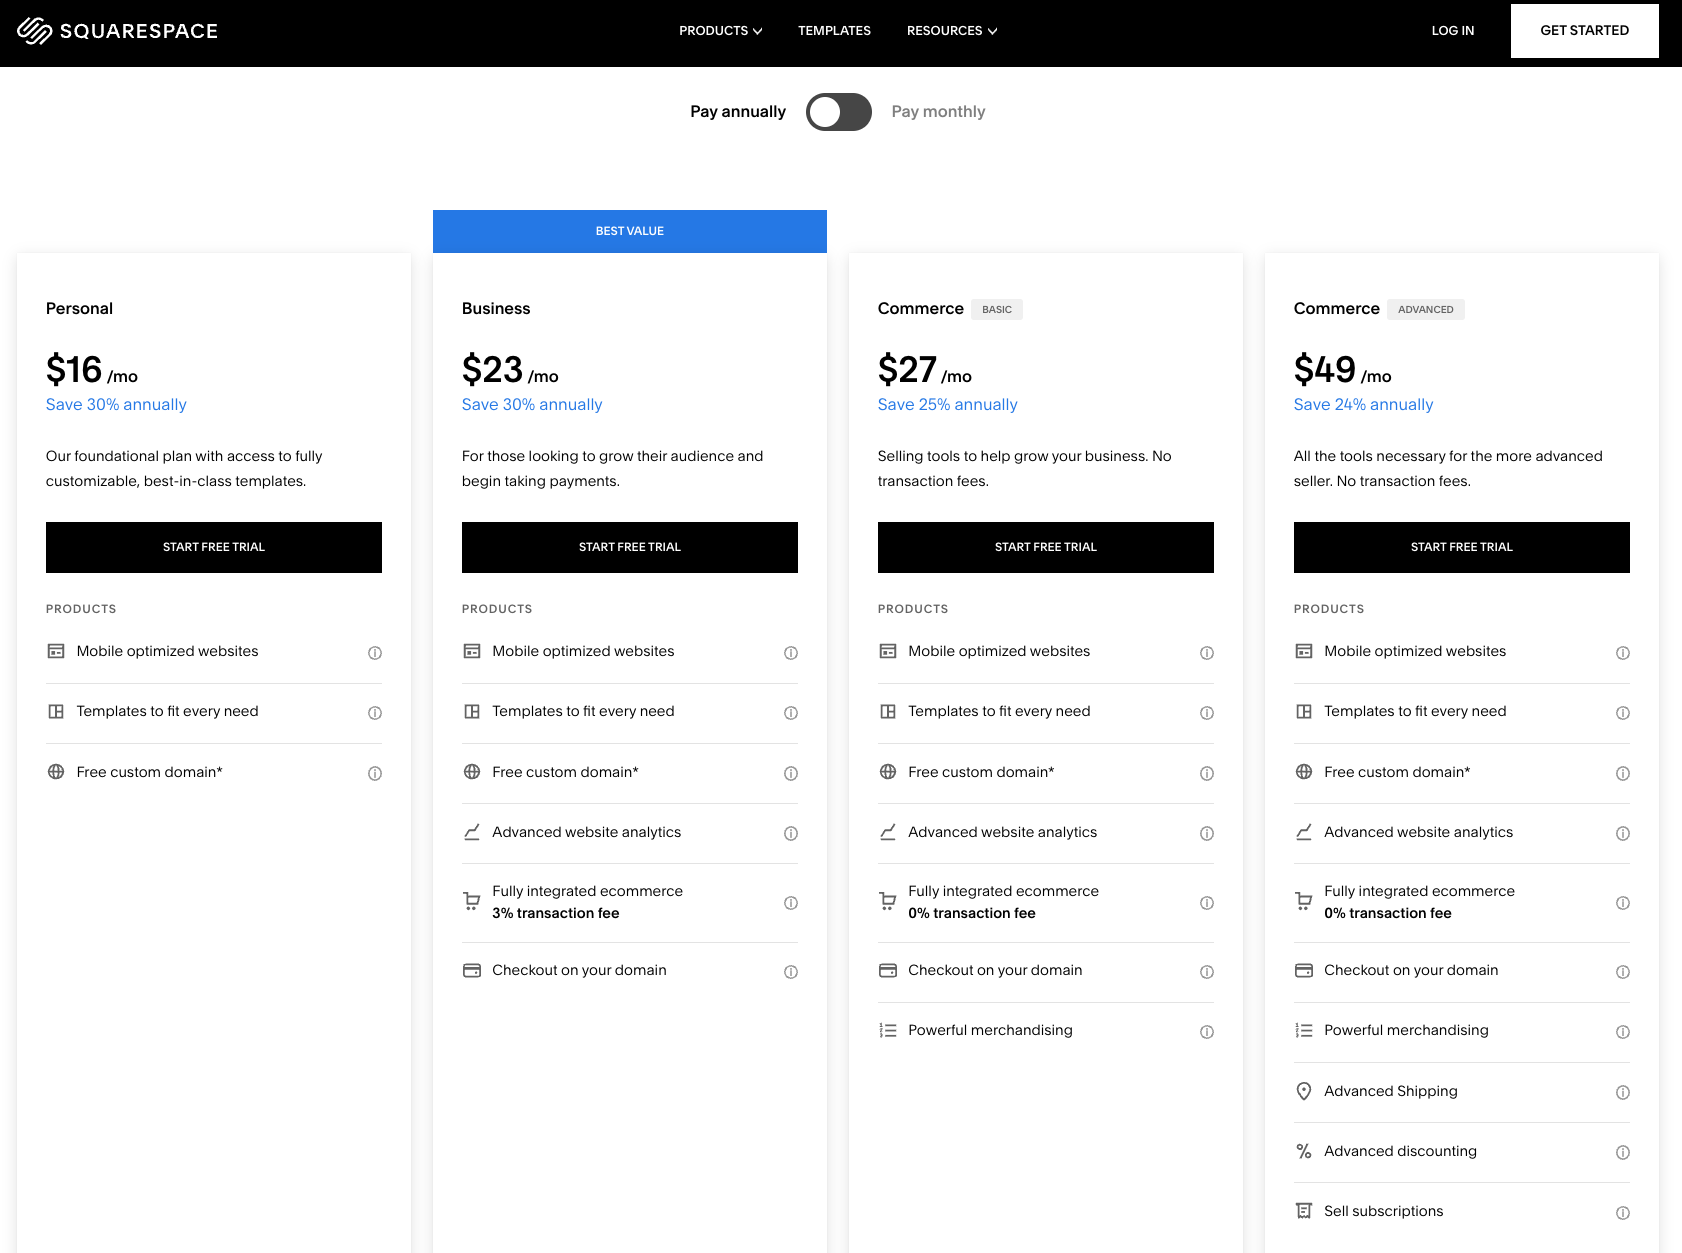
Task: Click the percent icon beside Advanced discounting
Action: point(1304,1151)
